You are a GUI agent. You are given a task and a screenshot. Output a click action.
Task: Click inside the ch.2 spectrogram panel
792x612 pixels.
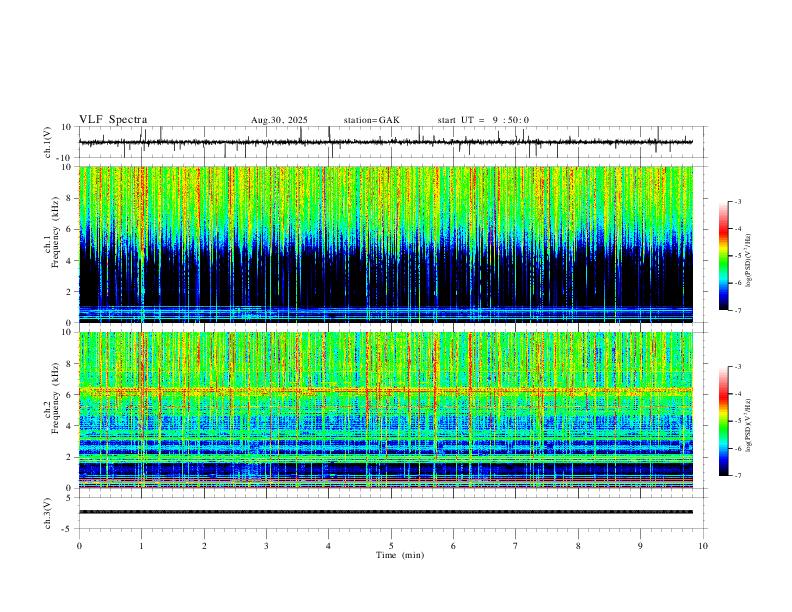point(386,410)
